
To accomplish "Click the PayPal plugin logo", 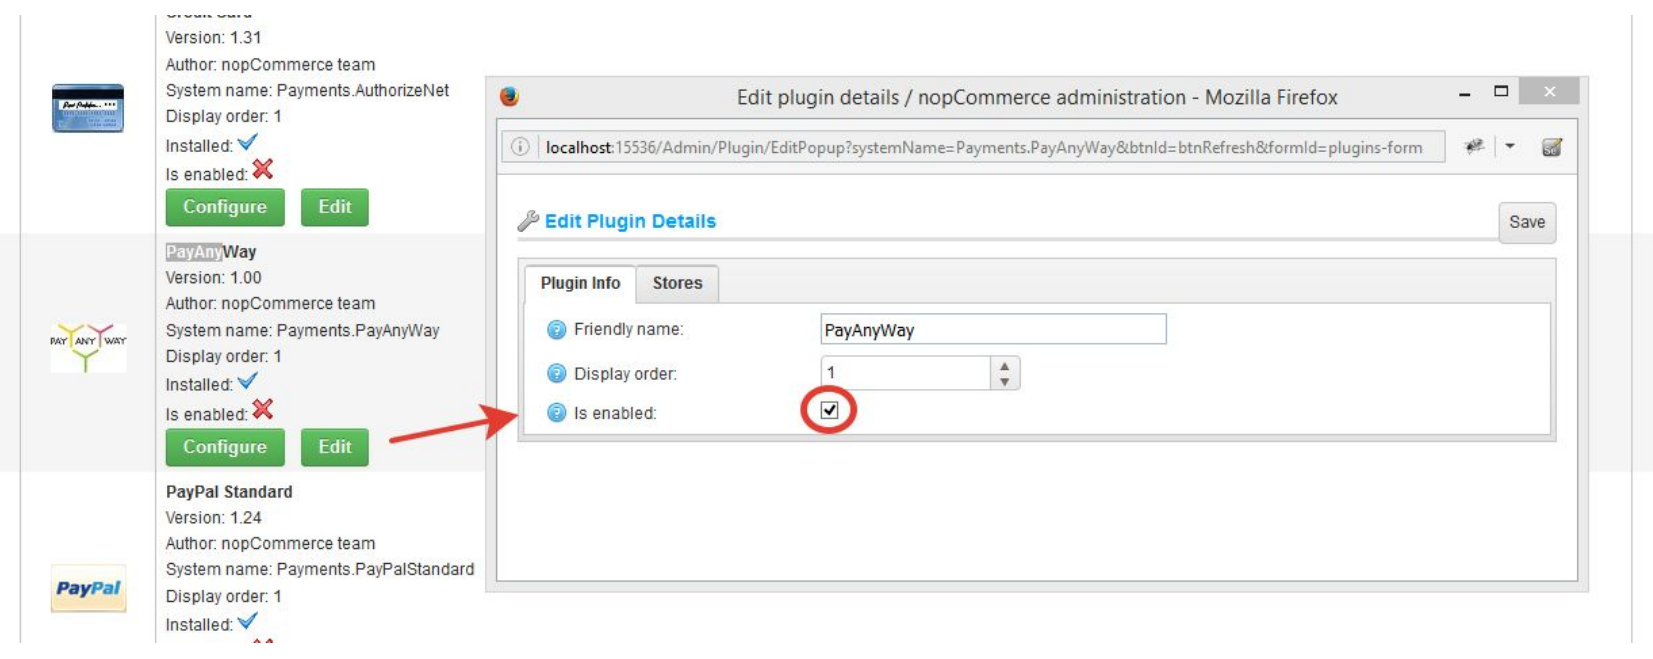I will click(x=88, y=588).
